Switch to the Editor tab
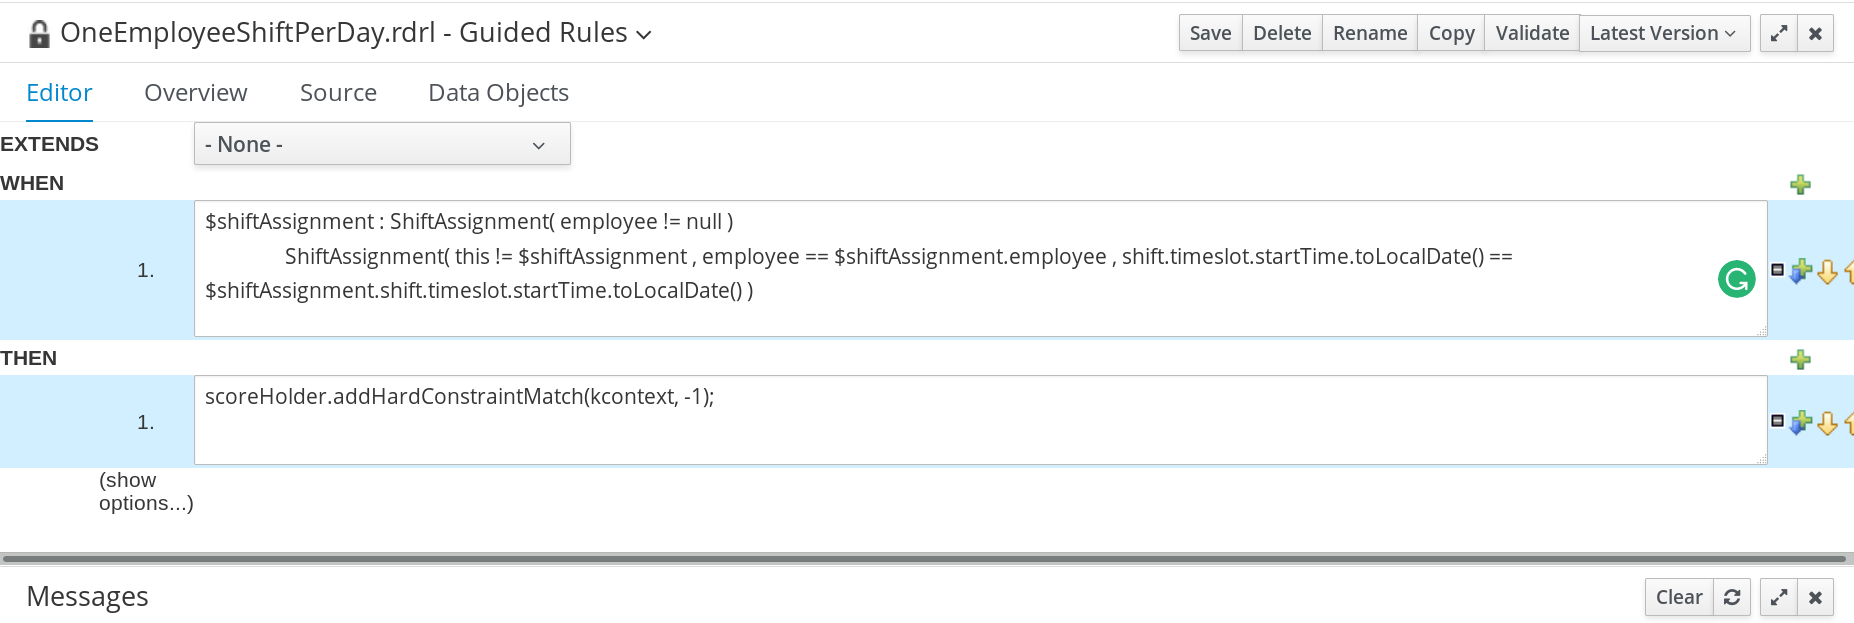Viewport: 1854px width, 623px height. tap(59, 93)
